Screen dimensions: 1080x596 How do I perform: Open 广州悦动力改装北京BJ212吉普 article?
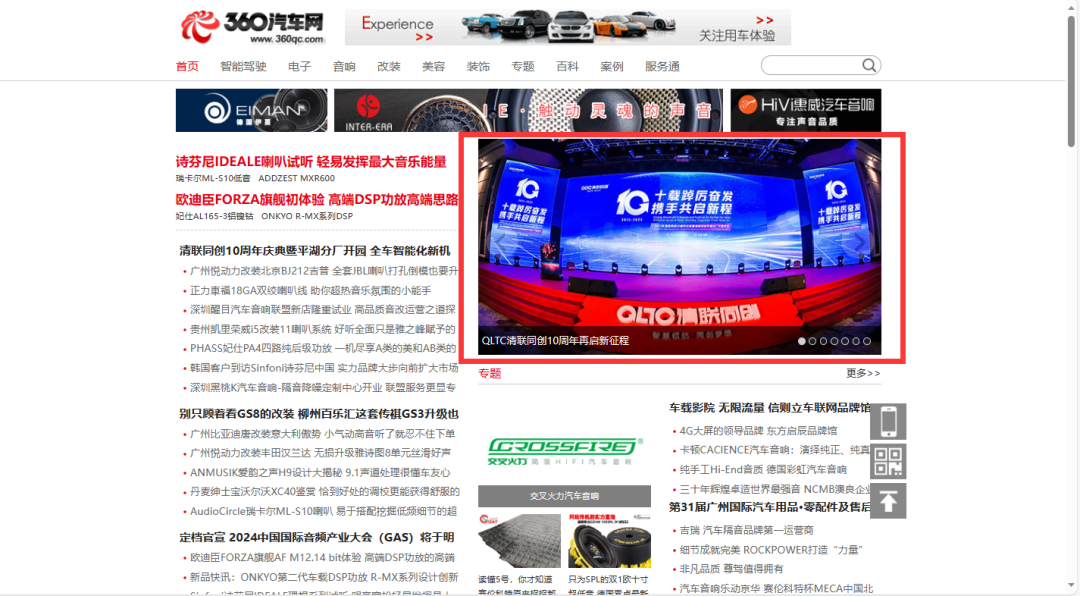[324, 271]
